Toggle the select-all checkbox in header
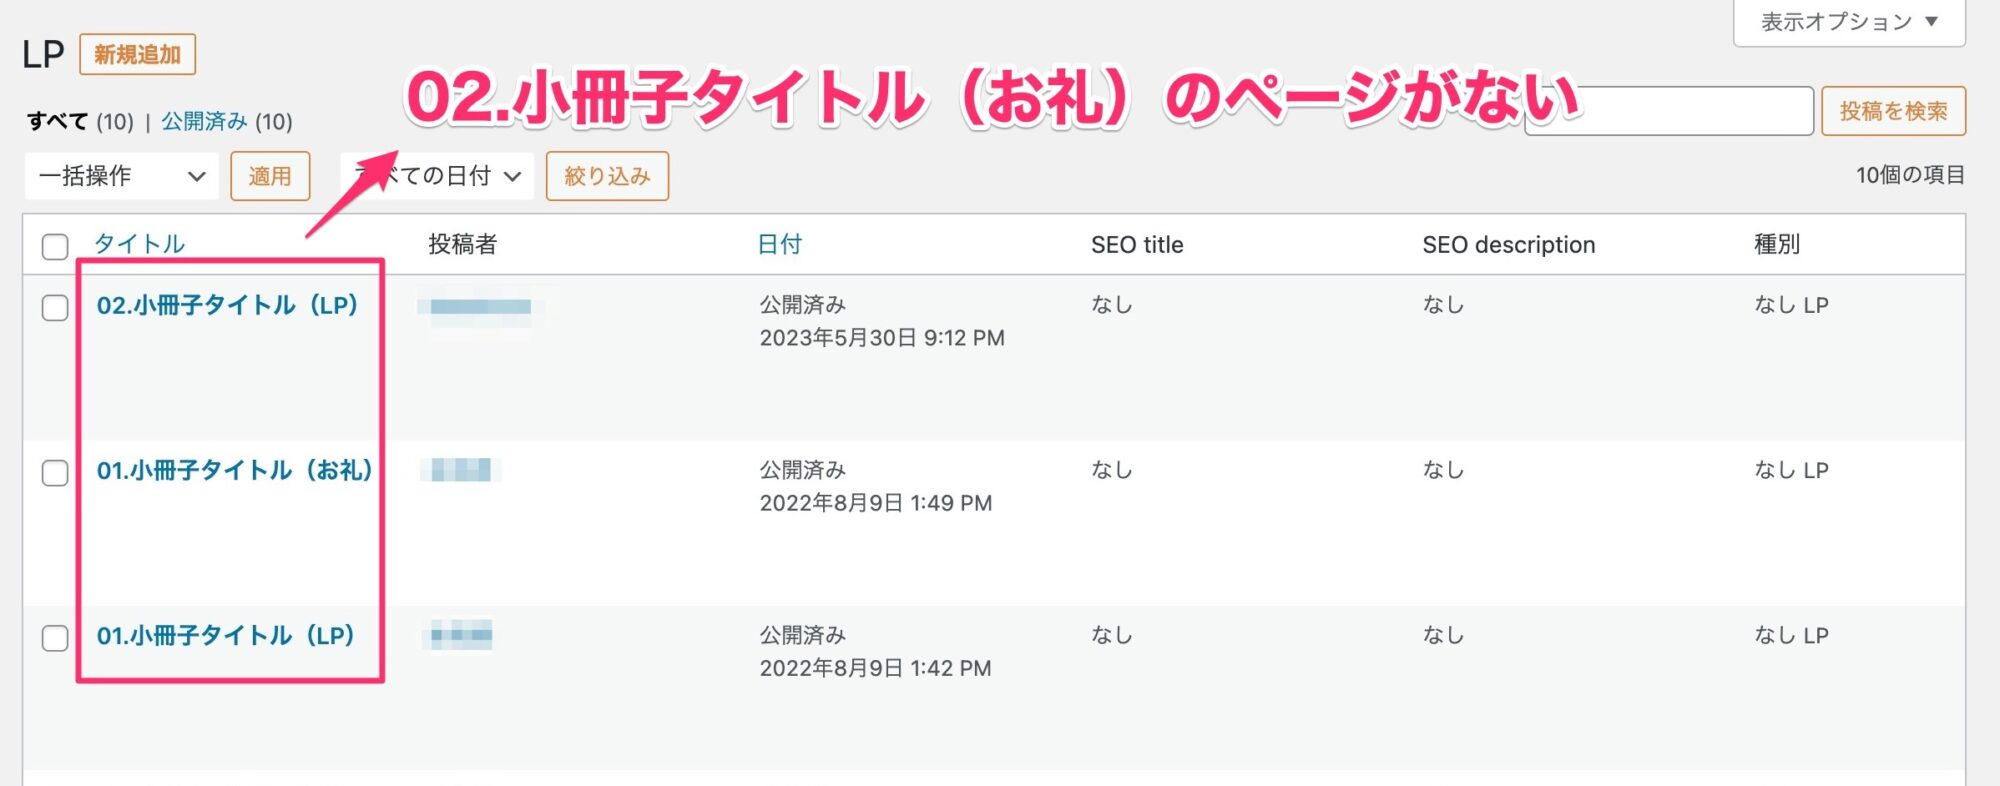Viewport: 2000px width, 786px height. coord(55,246)
